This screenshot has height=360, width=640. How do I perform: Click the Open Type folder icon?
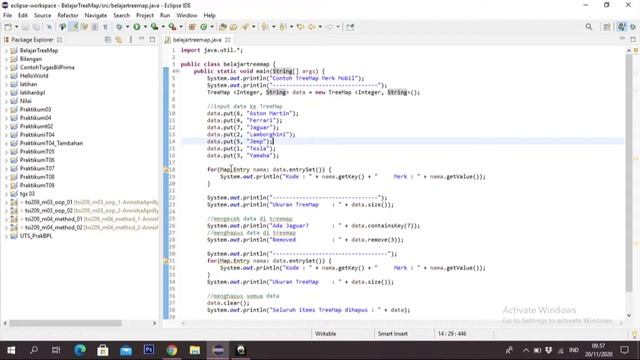click(x=222, y=27)
